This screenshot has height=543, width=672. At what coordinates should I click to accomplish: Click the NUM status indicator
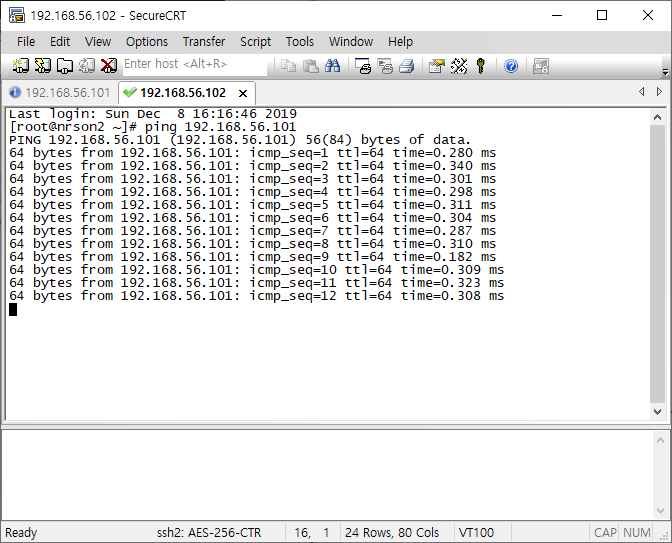[x=636, y=533]
